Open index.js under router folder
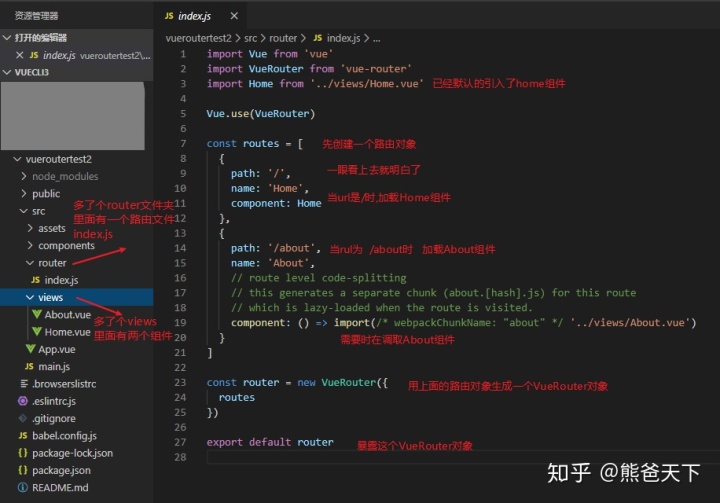 (61, 280)
